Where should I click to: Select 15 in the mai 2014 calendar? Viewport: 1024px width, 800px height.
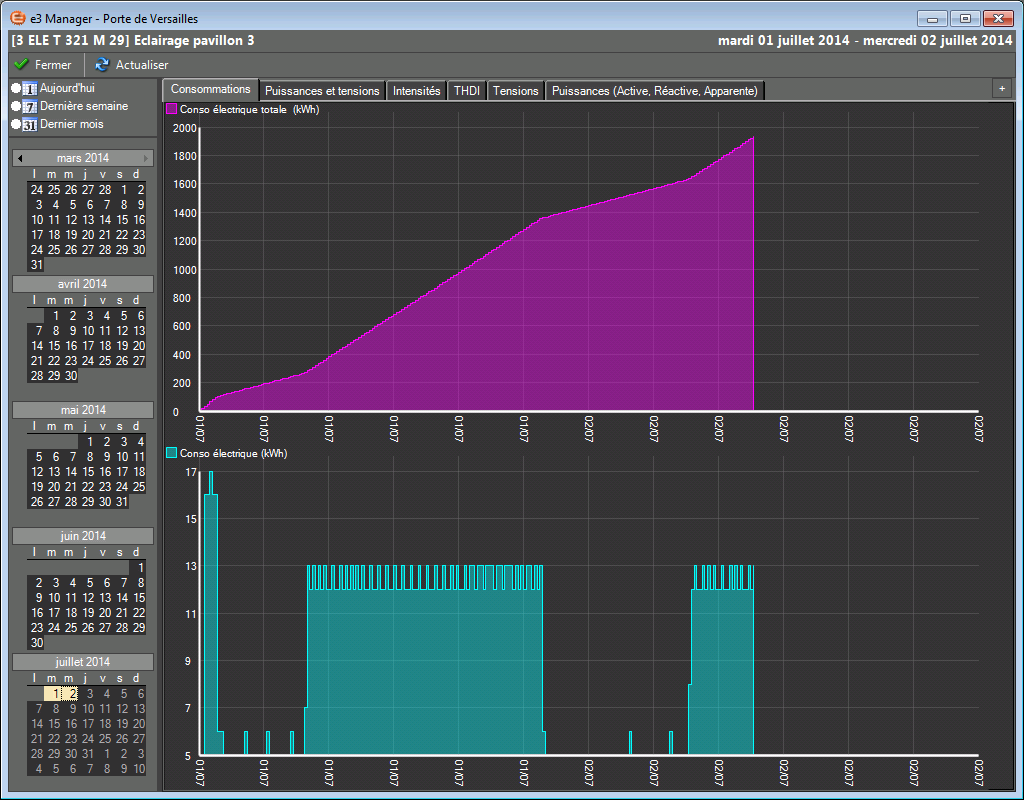[x=88, y=472]
